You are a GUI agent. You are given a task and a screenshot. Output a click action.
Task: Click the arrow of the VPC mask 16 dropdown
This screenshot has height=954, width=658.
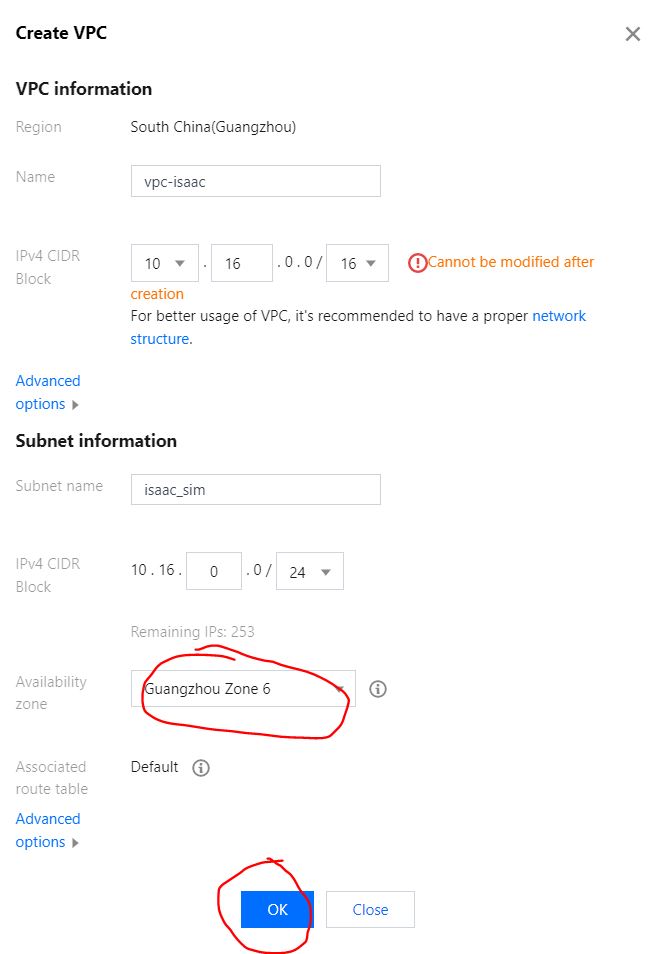[x=373, y=264]
